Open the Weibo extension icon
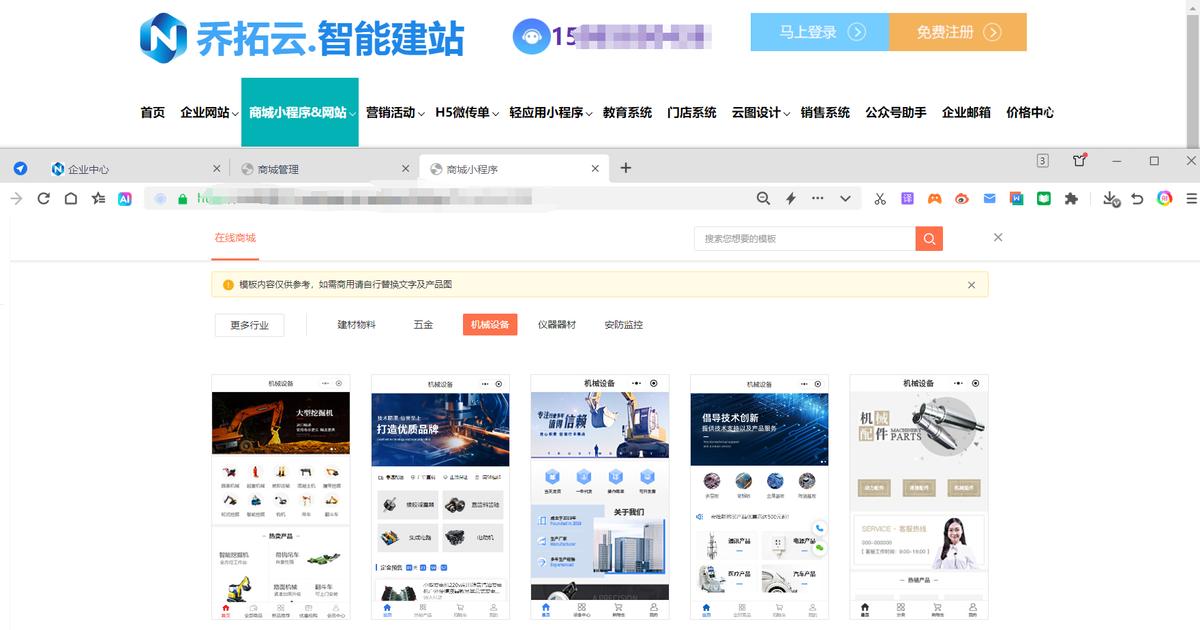 [x=962, y=199]
